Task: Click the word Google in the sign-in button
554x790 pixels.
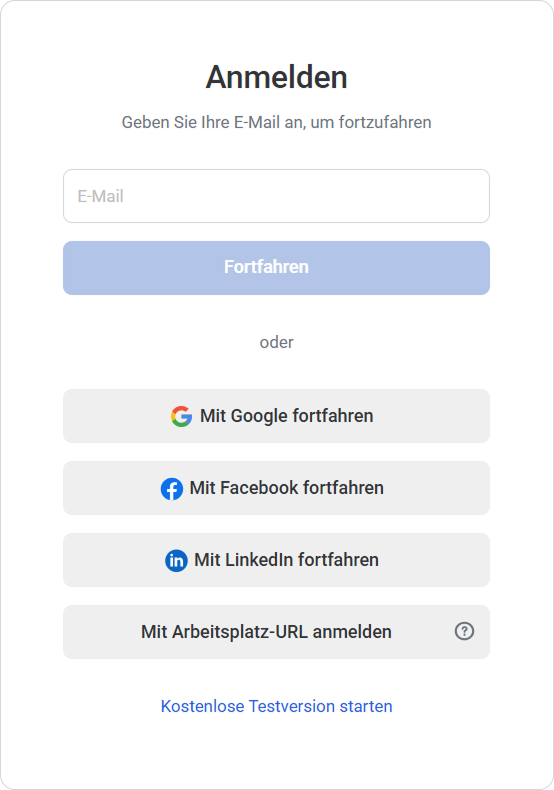Action: coord(259,417)
